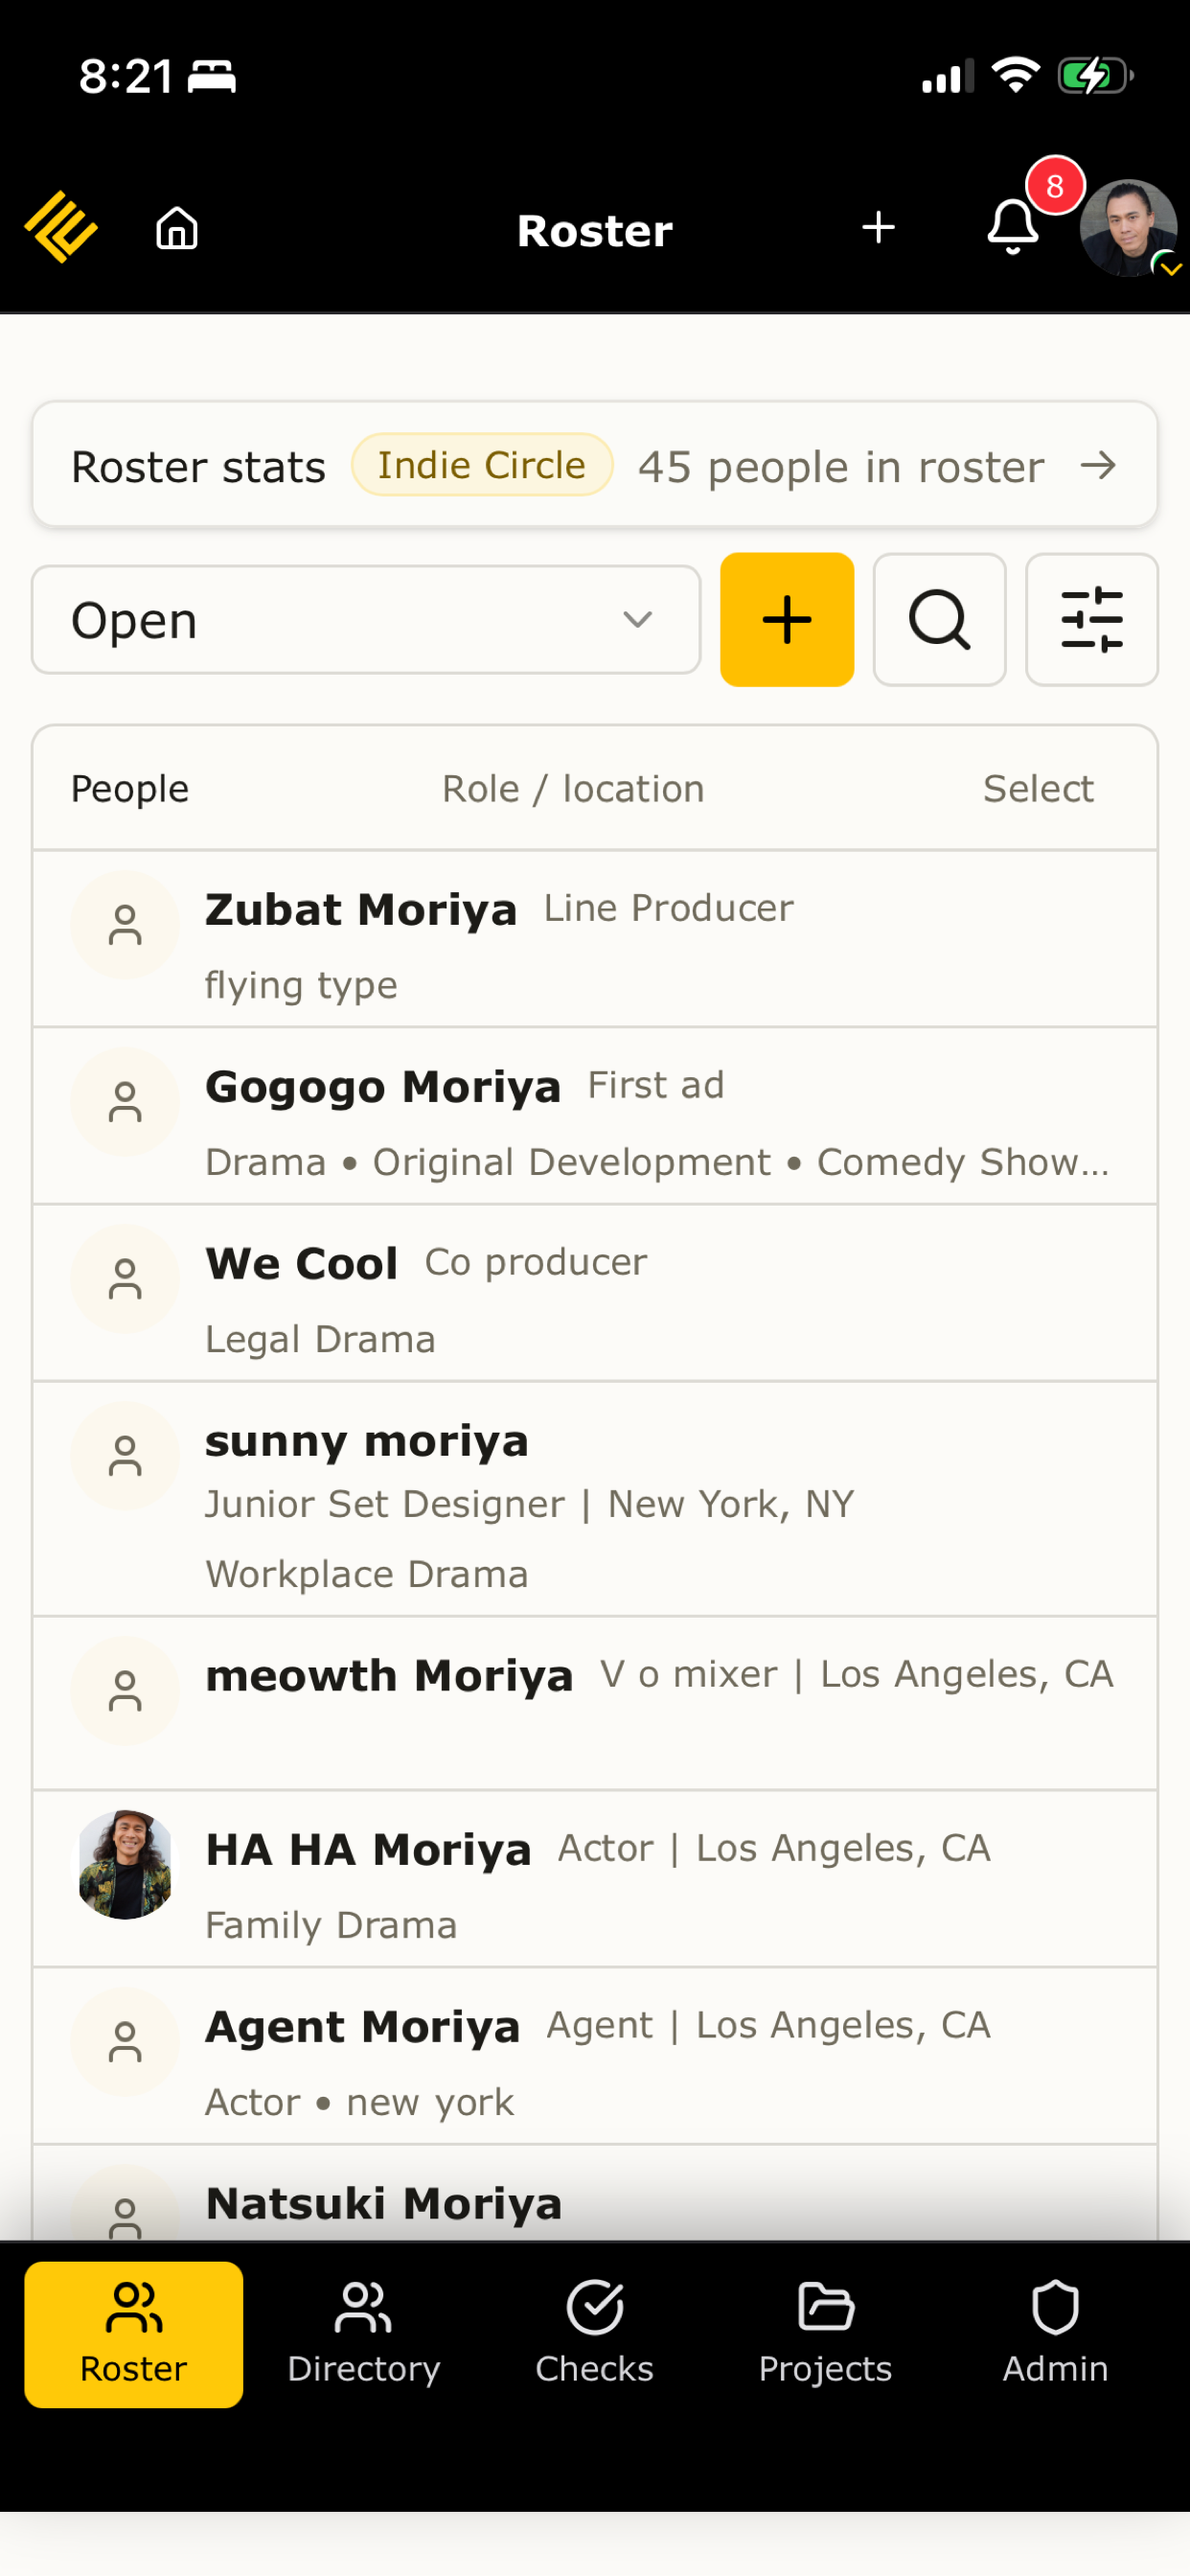Open filters sliders icon
This screenshot has height=2576, width=1190.
click(x=1092, y=620)
